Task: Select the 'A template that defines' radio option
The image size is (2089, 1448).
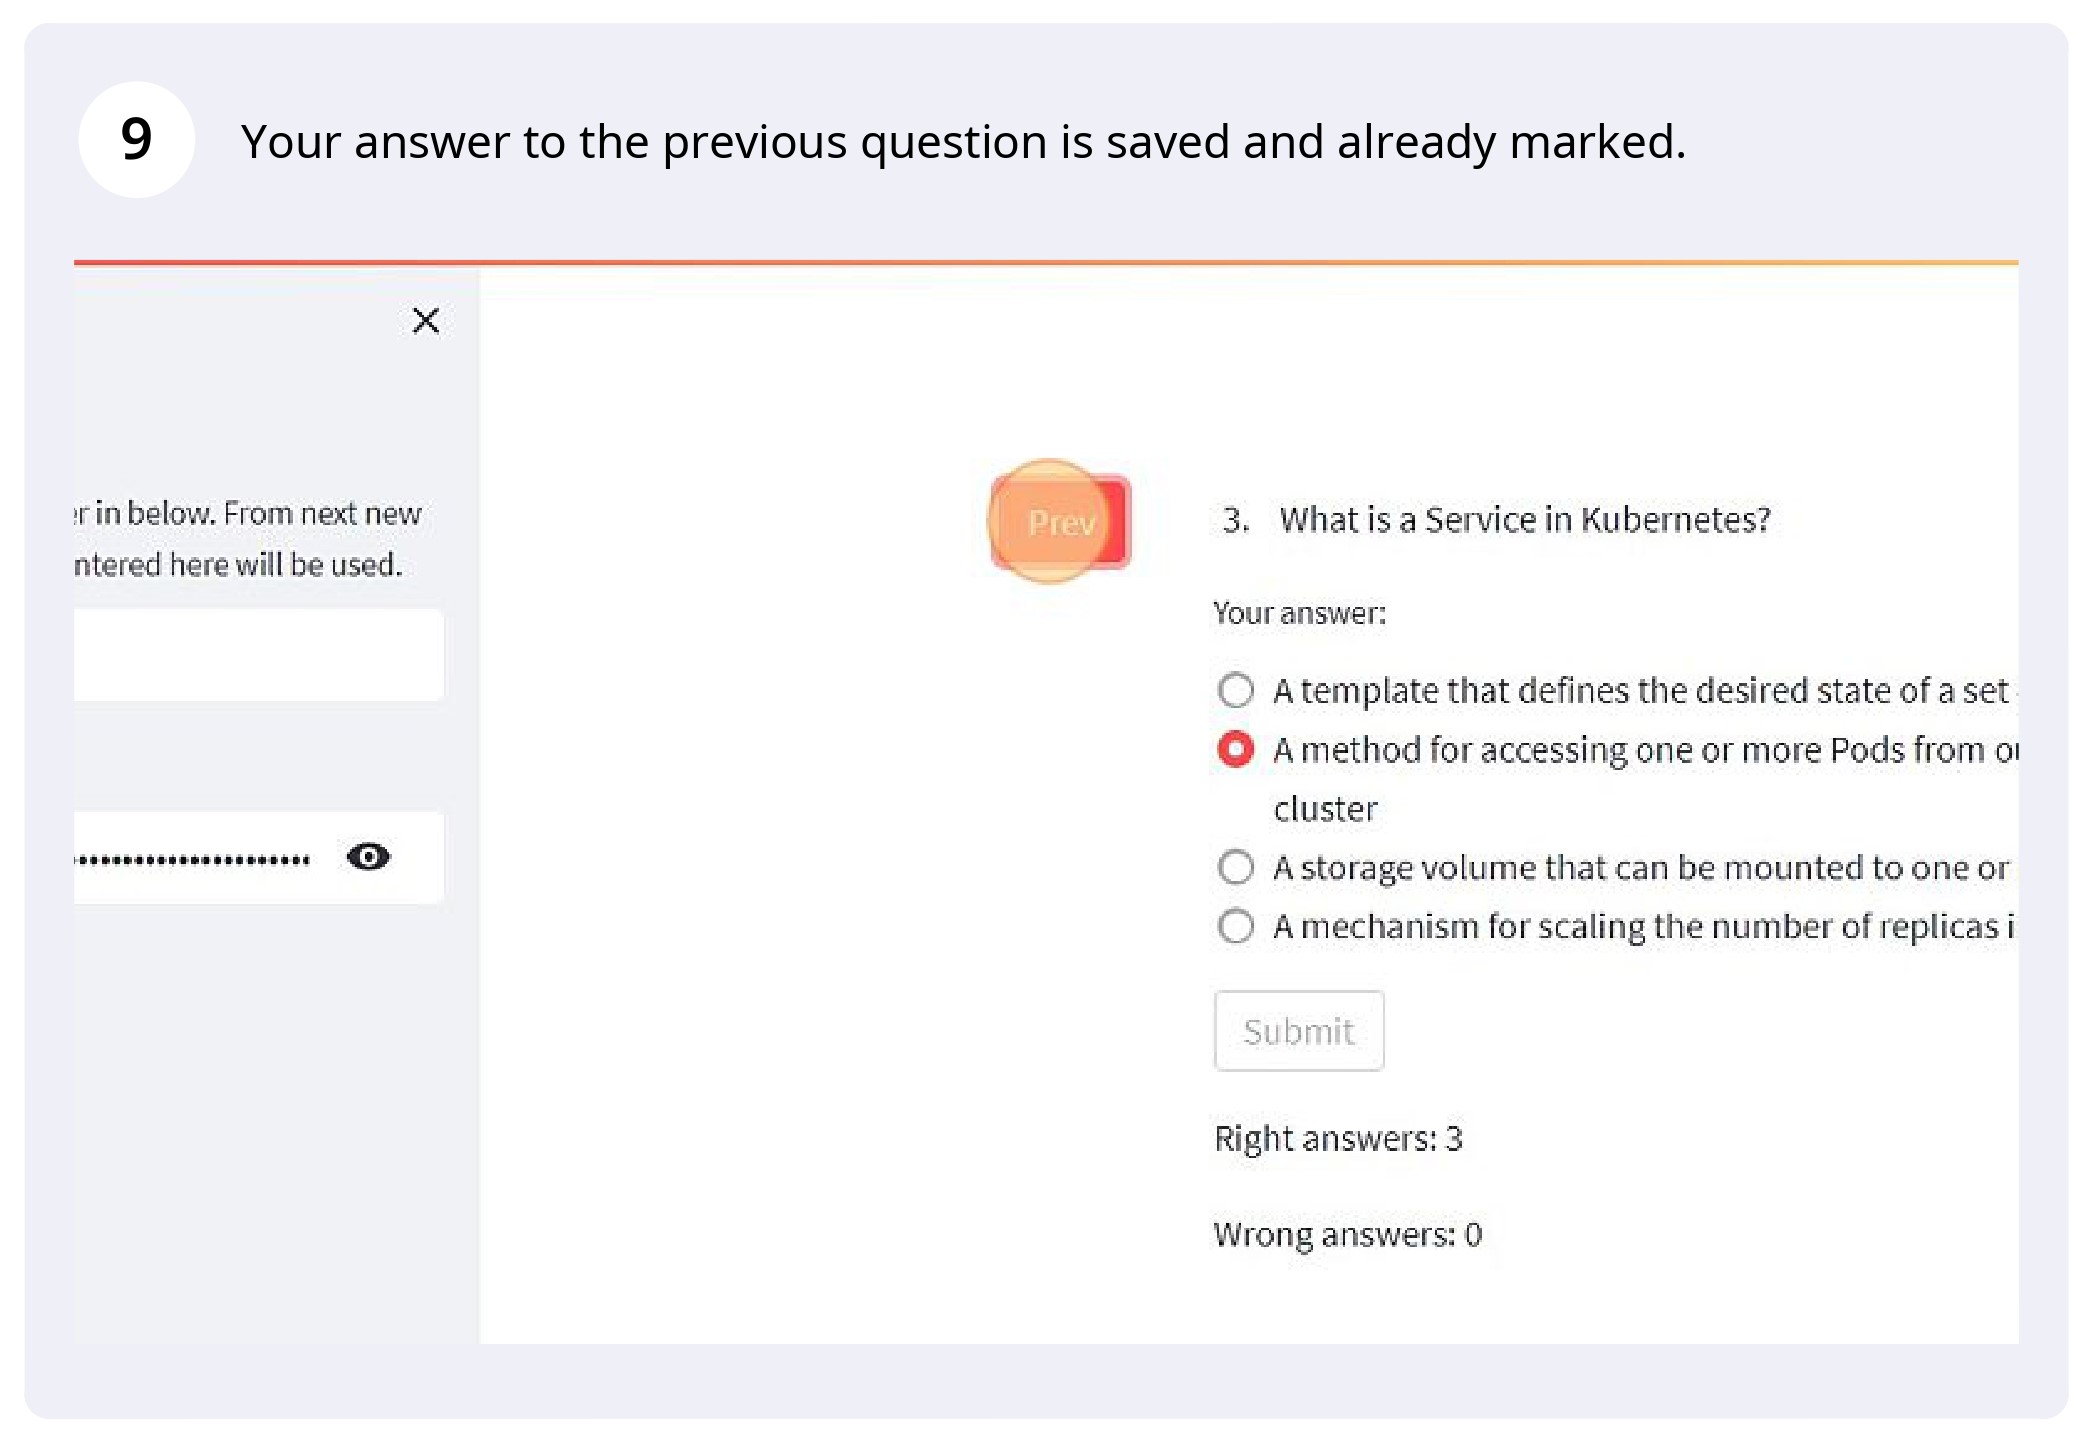Action: [1236, 690]
